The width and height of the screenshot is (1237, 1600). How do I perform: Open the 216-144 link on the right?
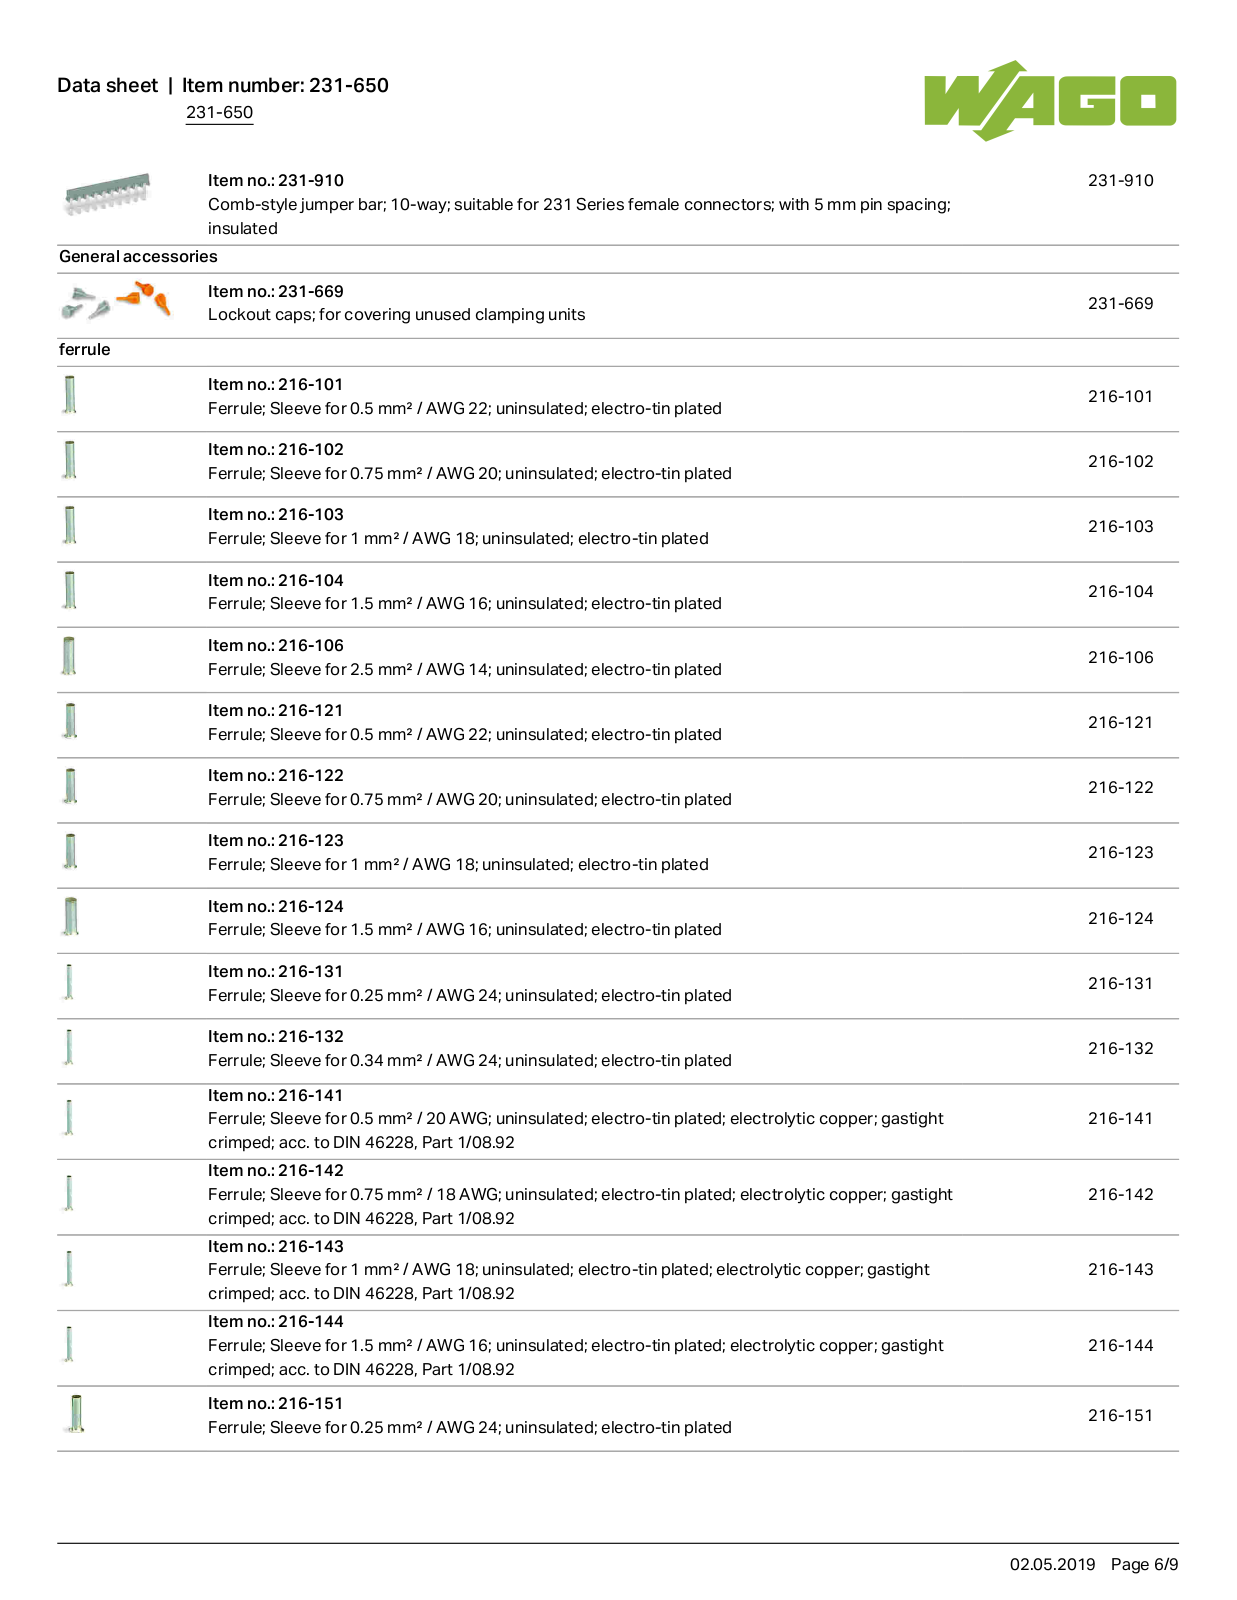coord(1120,1346)
